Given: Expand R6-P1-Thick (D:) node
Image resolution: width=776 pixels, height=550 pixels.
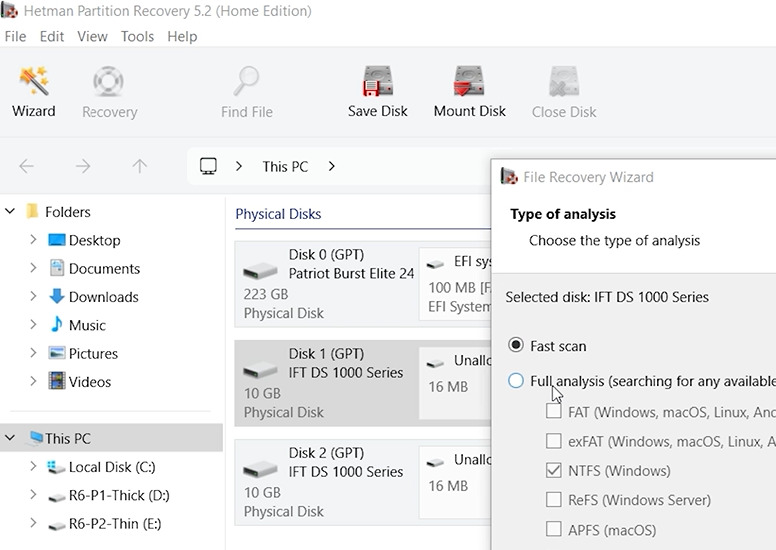Looking at the screenshot, I should point(33,494).
